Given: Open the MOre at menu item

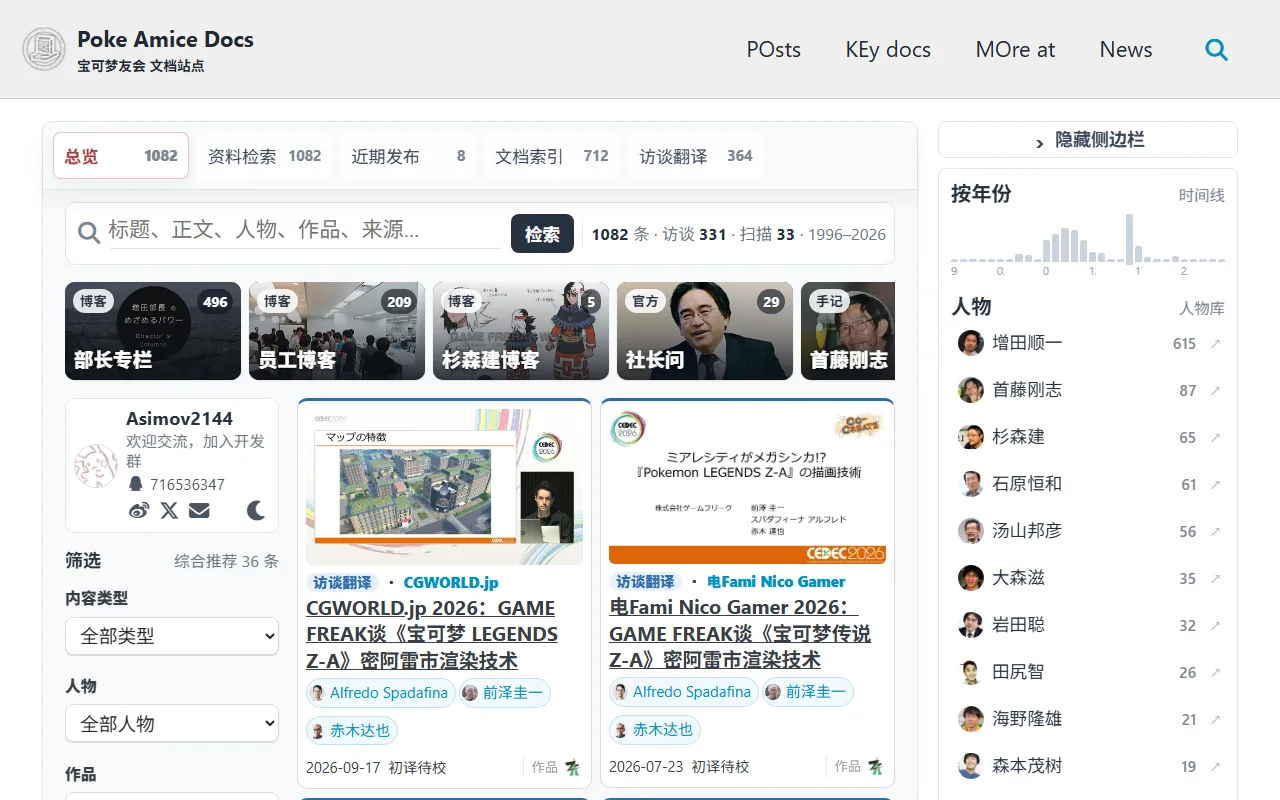Looking at the screenshot, I should [x=1015, y=49].
